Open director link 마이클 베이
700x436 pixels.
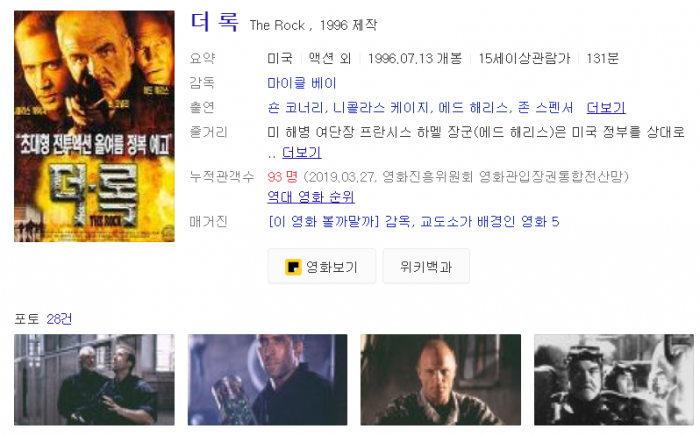click(x=301, y=83)
